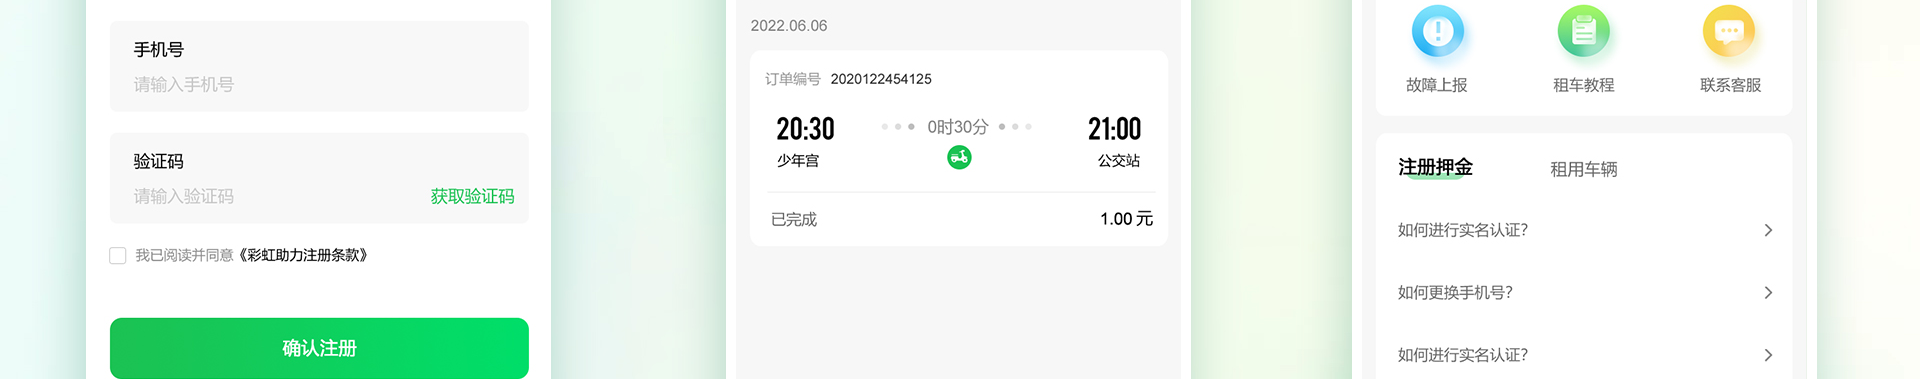Click the 已完成 order status row
Screen dimensions: 1920x379
959,219
